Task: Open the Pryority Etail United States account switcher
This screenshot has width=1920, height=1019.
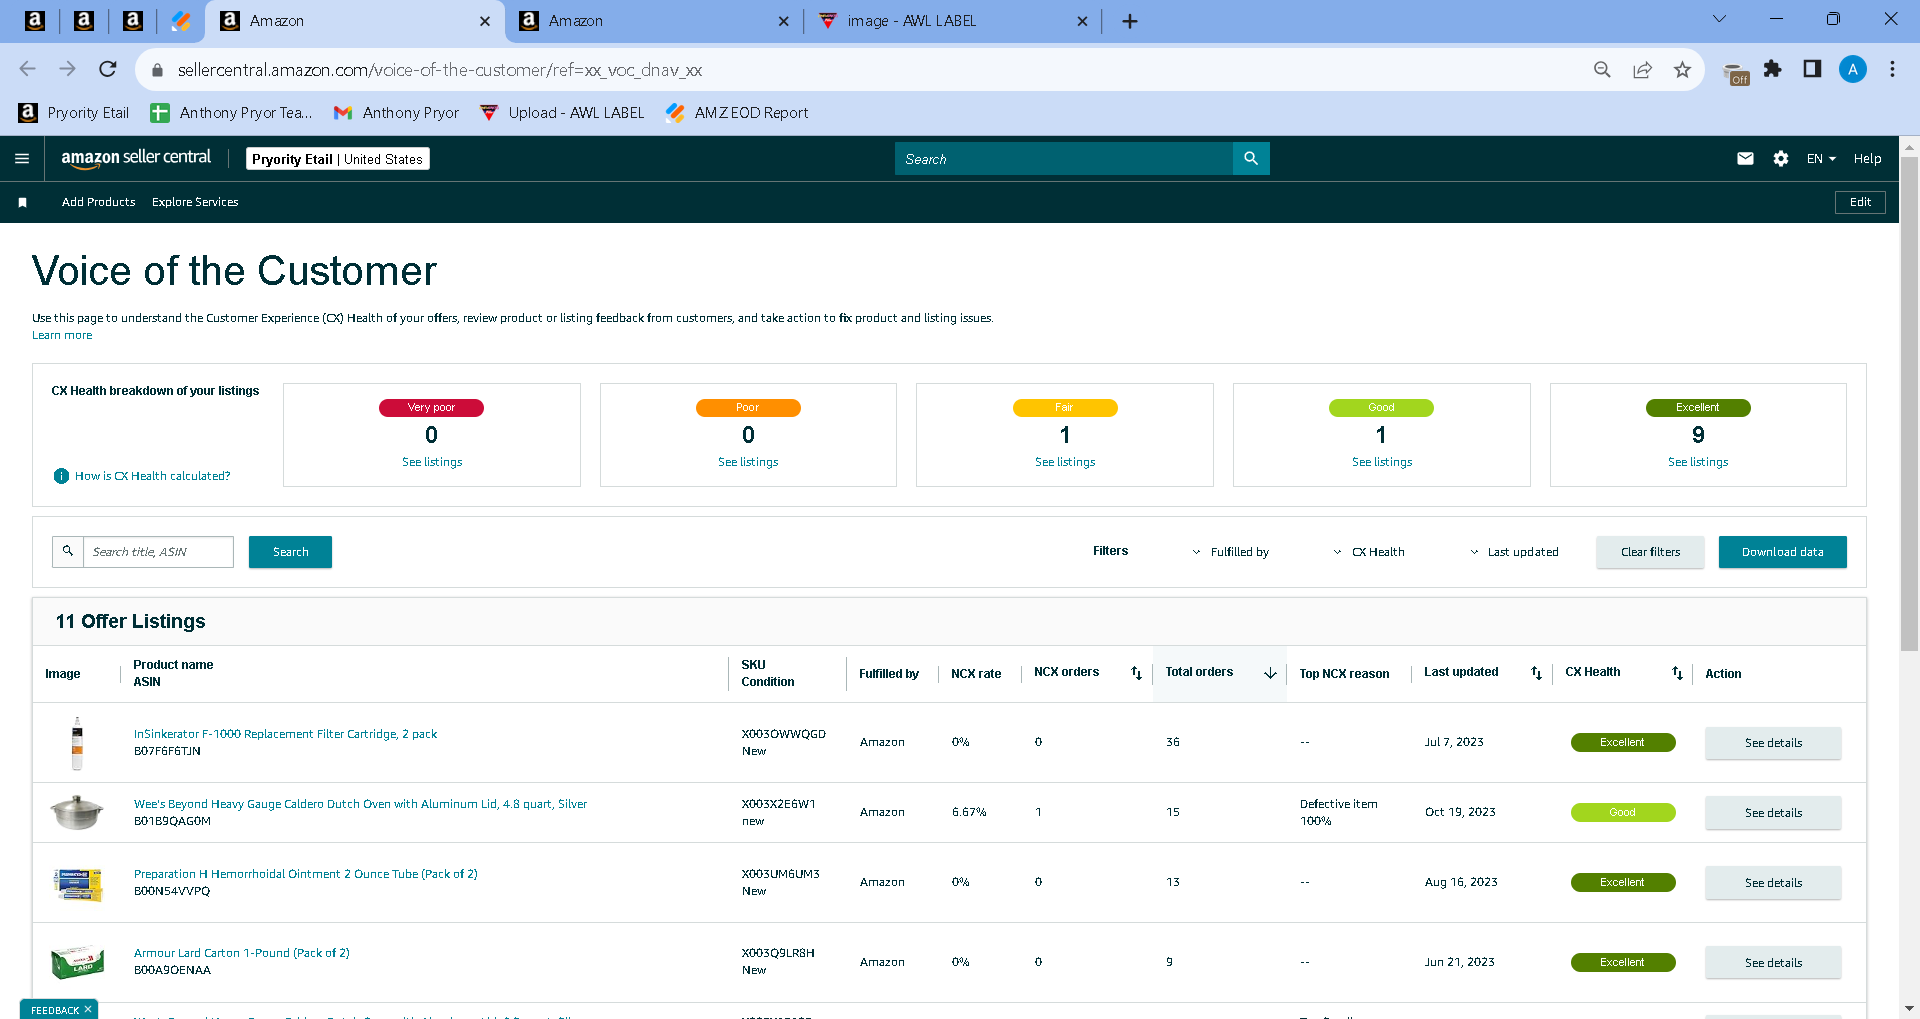Action: coord(338,159)
